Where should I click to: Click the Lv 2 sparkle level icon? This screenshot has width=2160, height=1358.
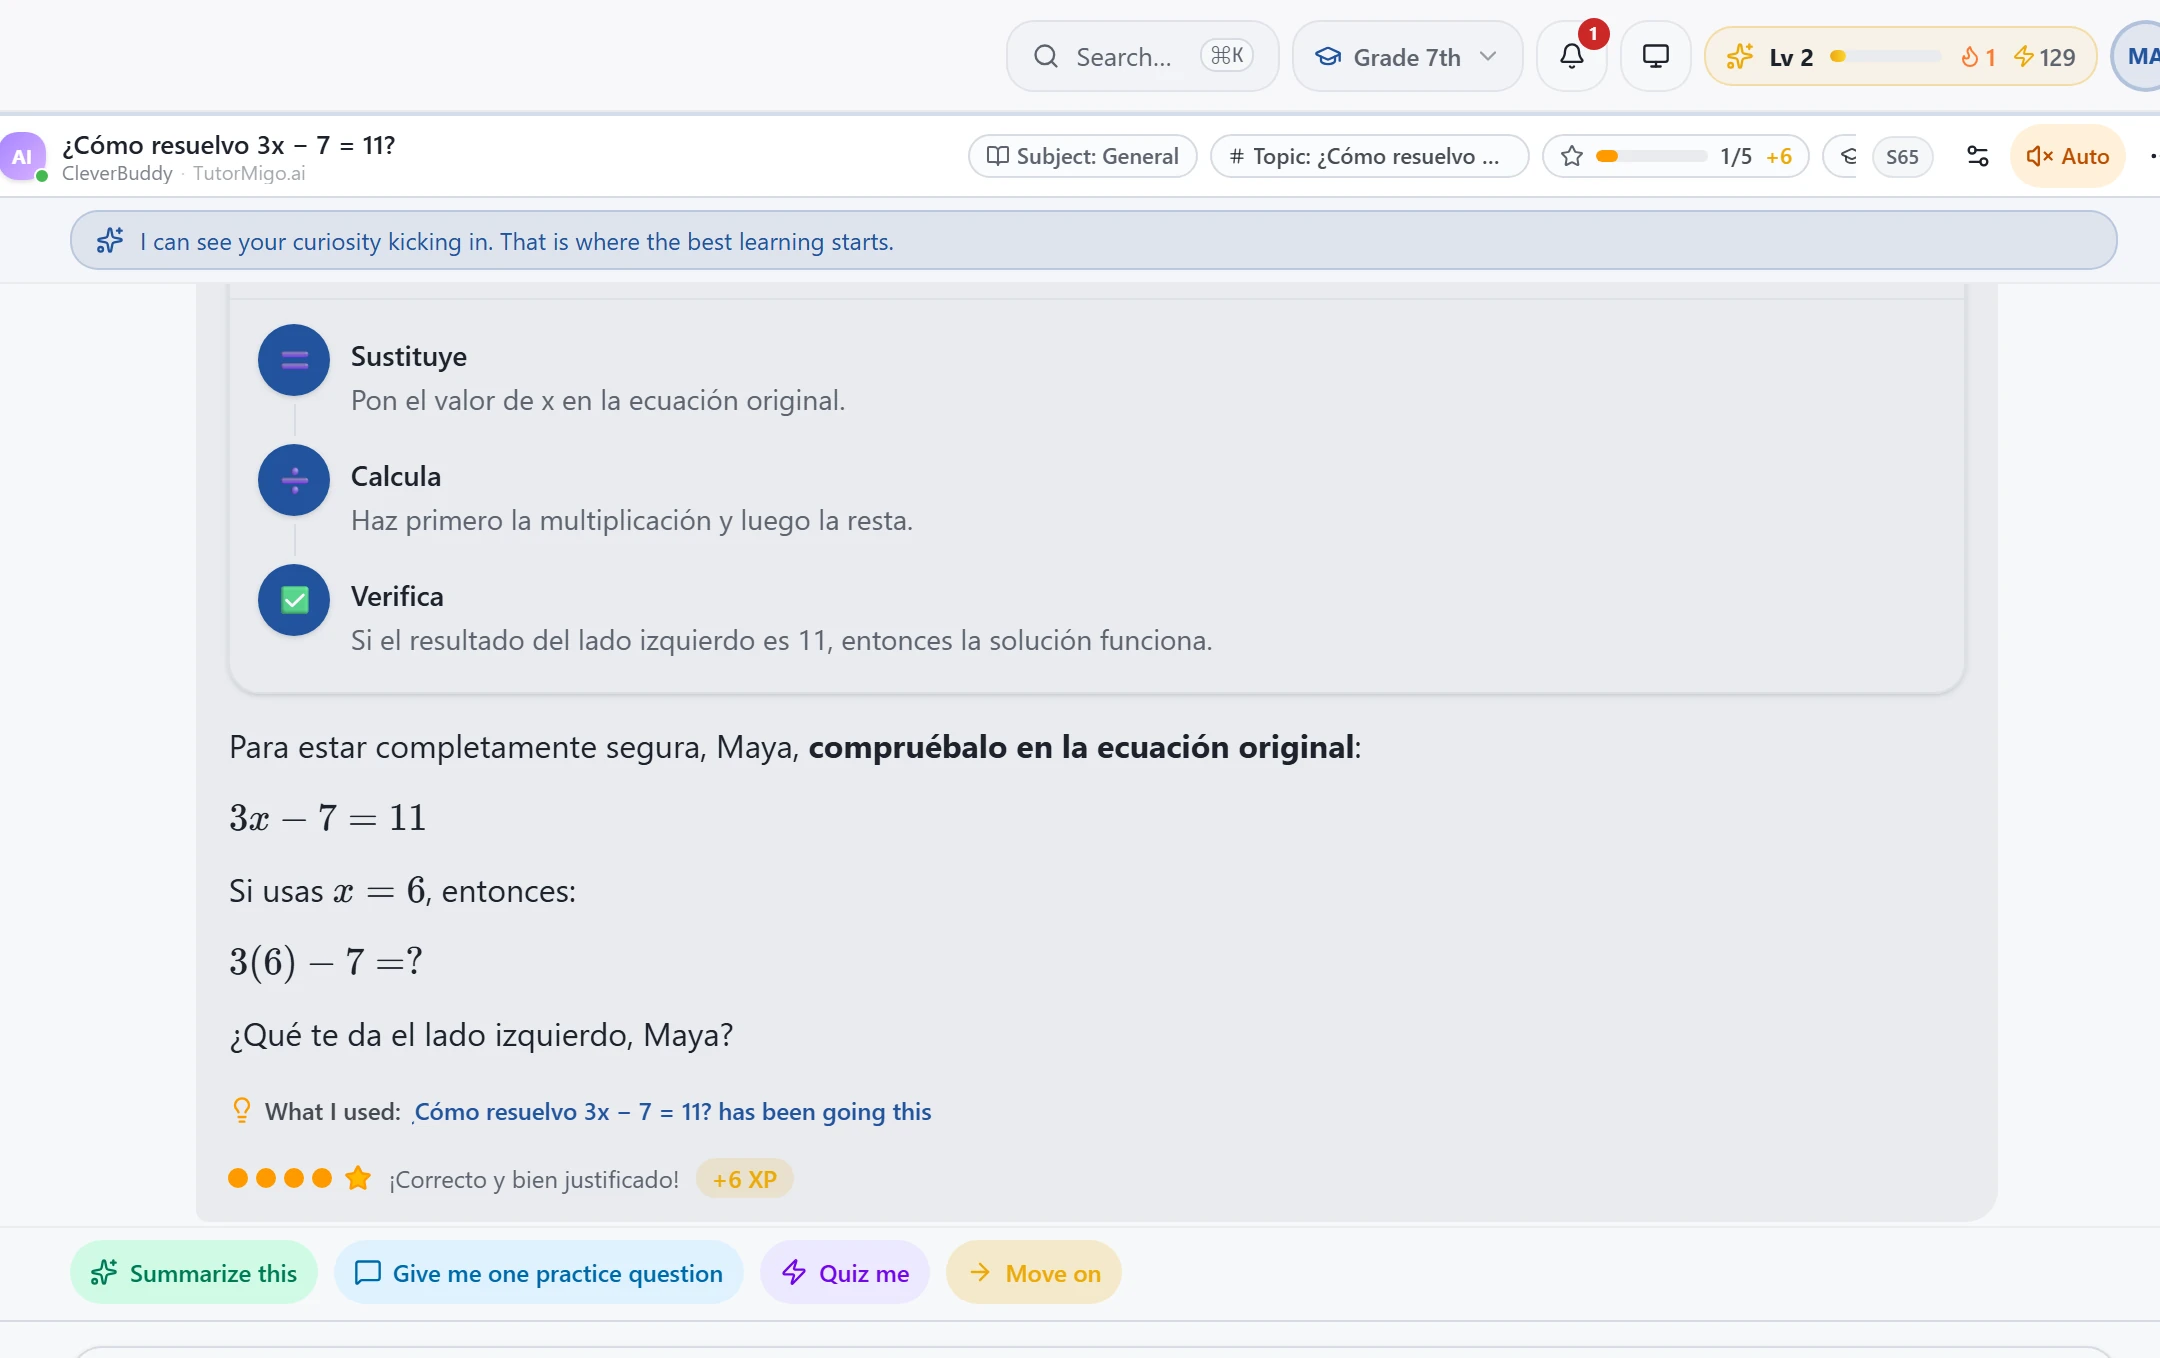click(x=1740, y=56)
